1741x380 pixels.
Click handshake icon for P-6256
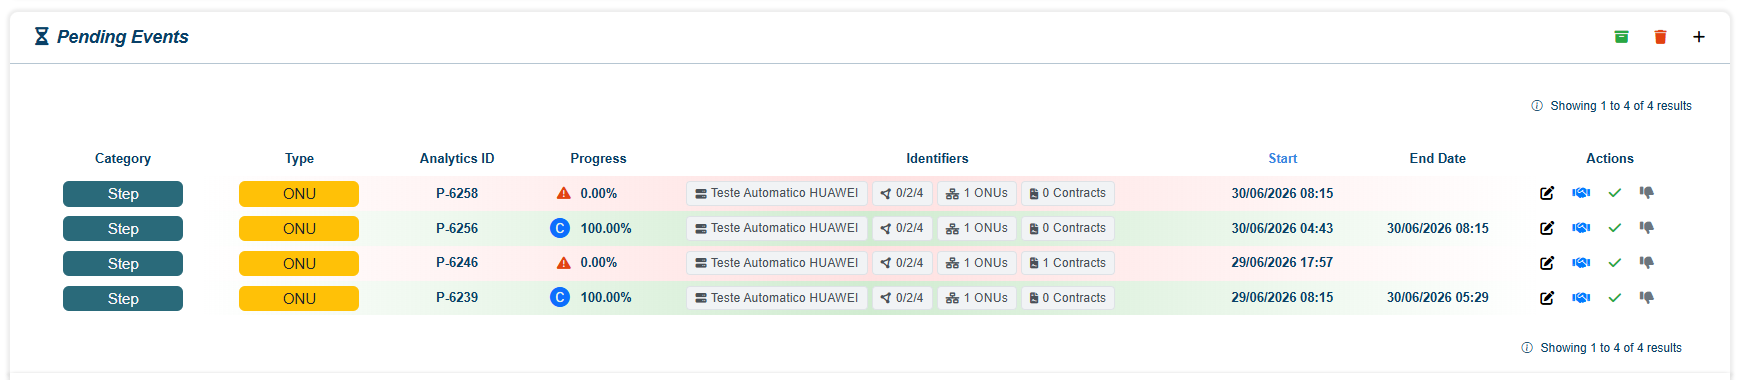(1581, 228)
